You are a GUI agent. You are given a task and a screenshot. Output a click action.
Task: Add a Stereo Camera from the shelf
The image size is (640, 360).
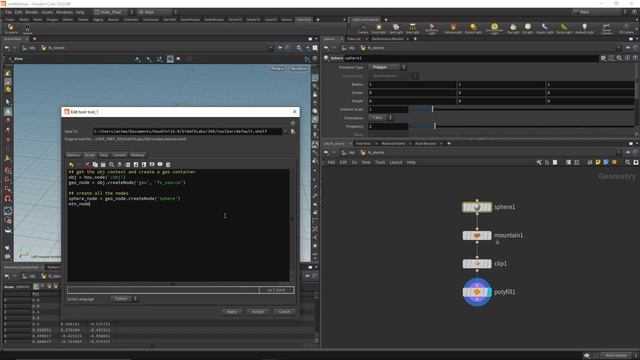pyautogui.click(x=607, y=29)
